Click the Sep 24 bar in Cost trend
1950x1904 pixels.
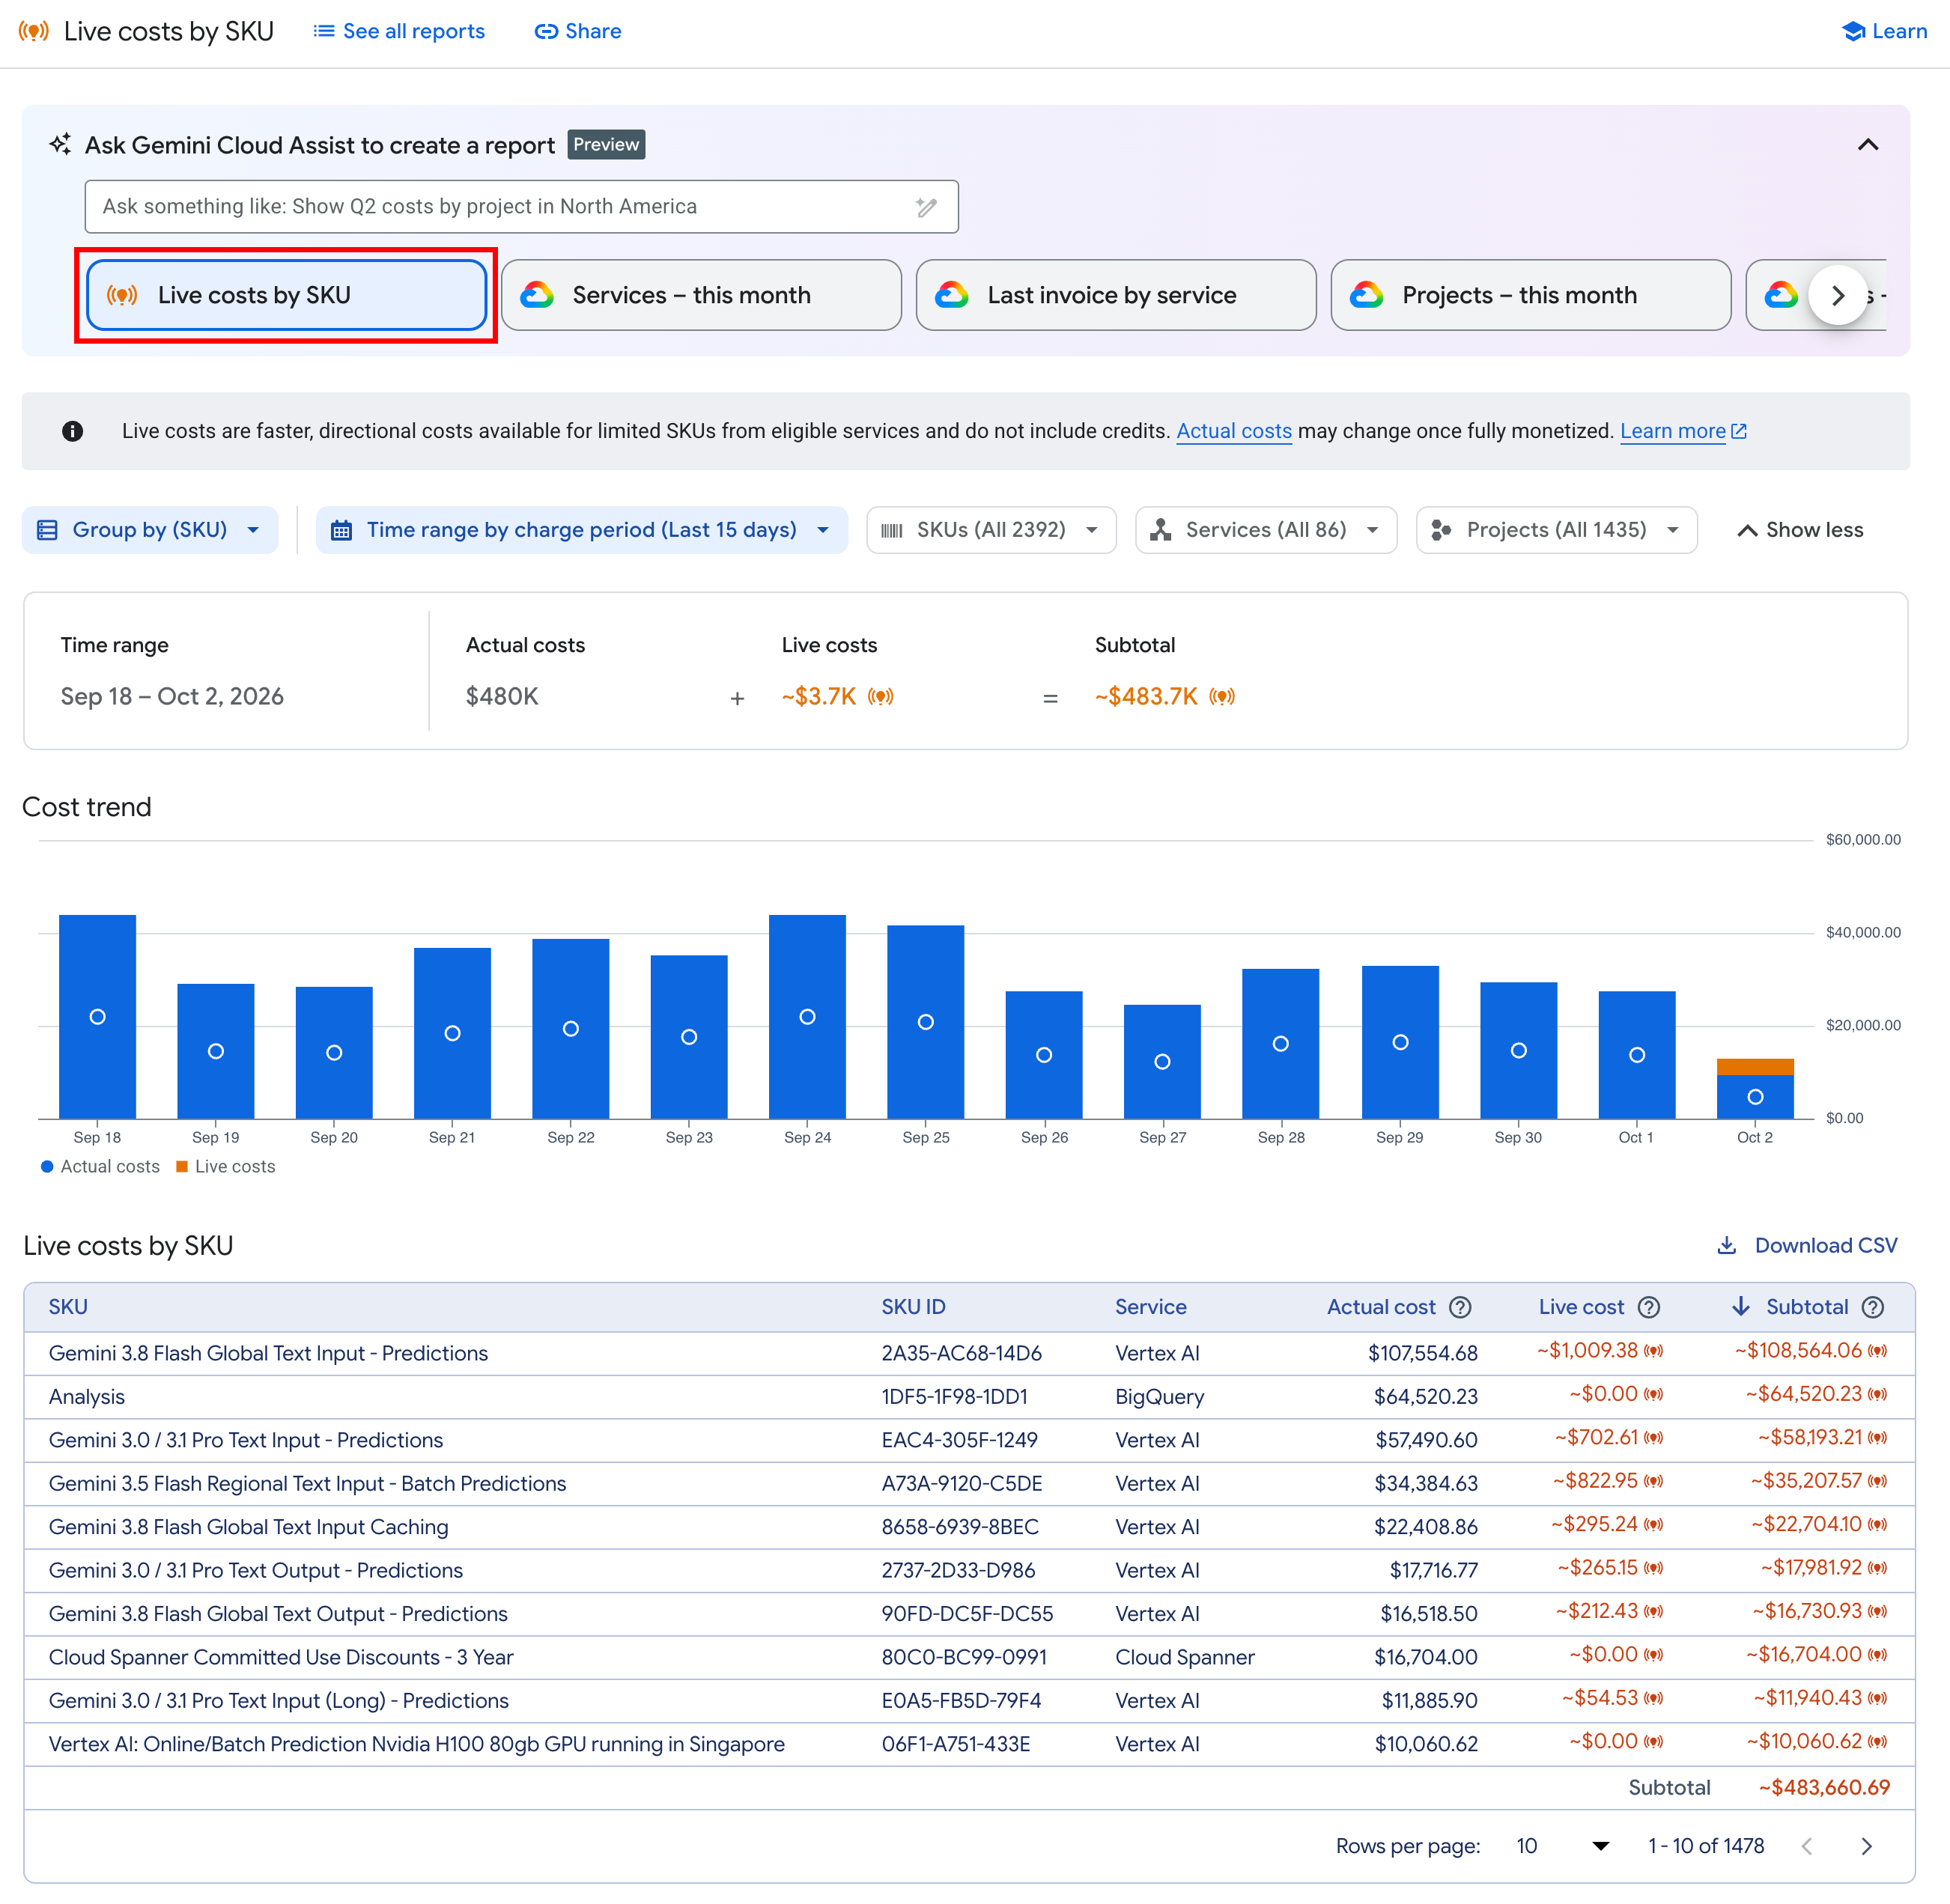coord(807,1016)
